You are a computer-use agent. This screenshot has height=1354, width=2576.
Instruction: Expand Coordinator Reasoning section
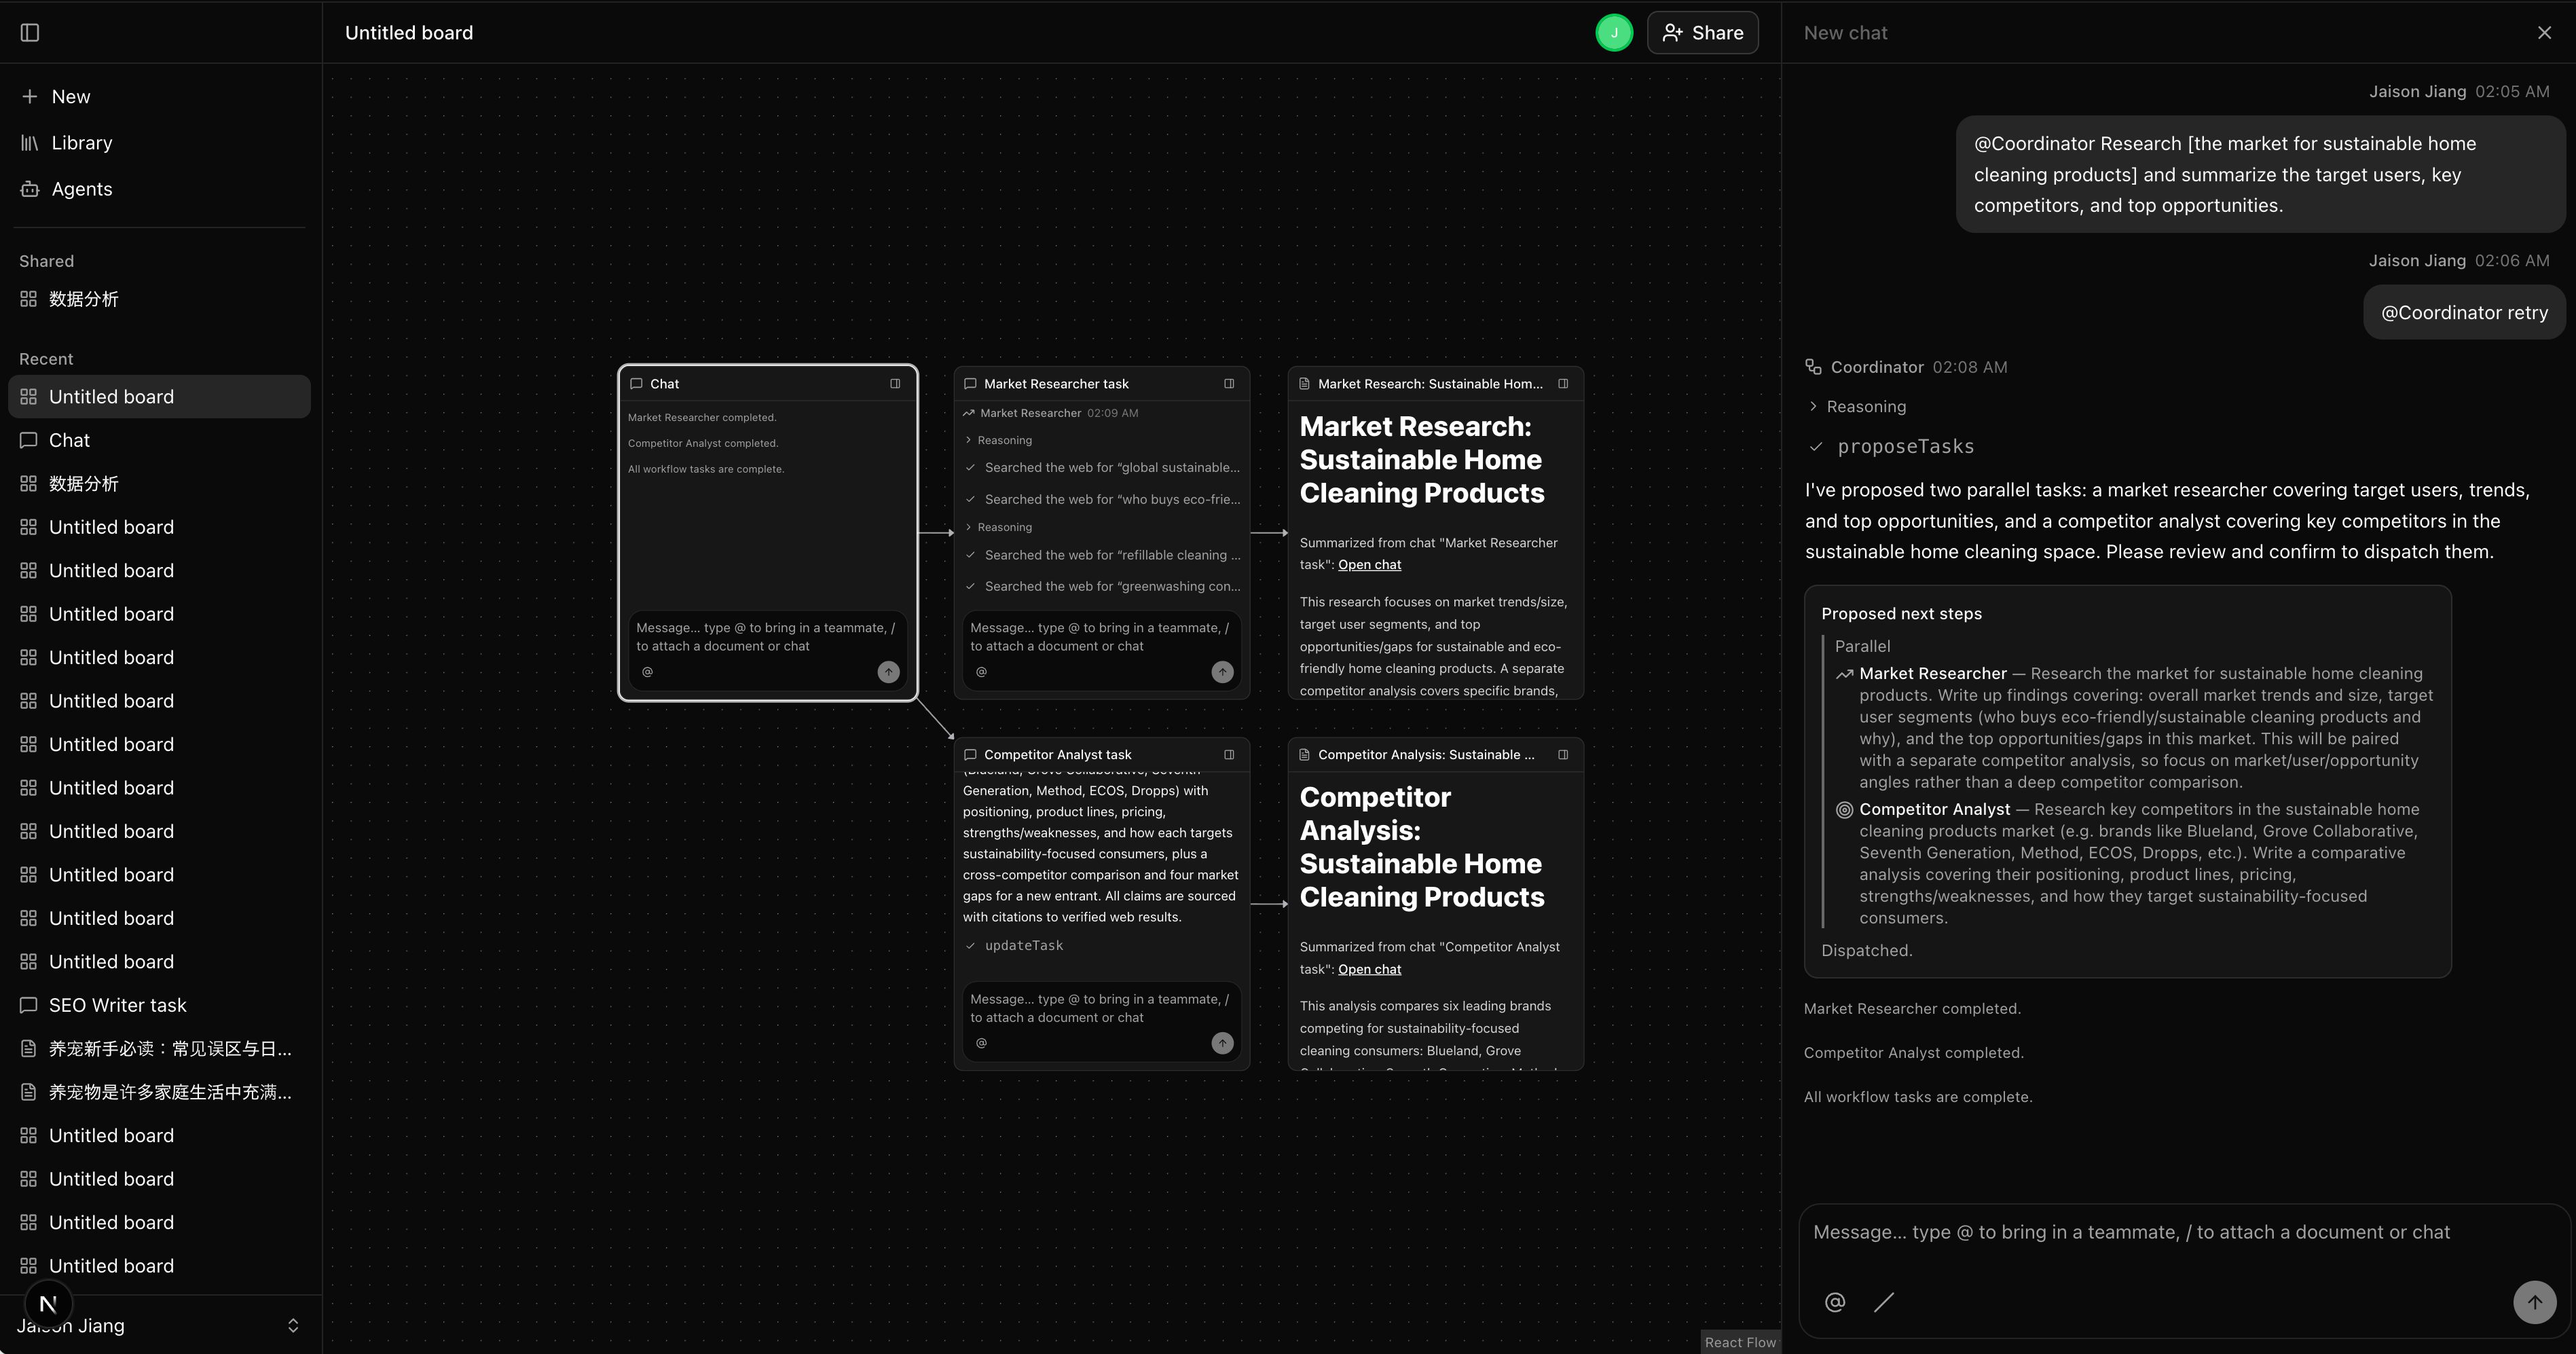(1858, 407)
